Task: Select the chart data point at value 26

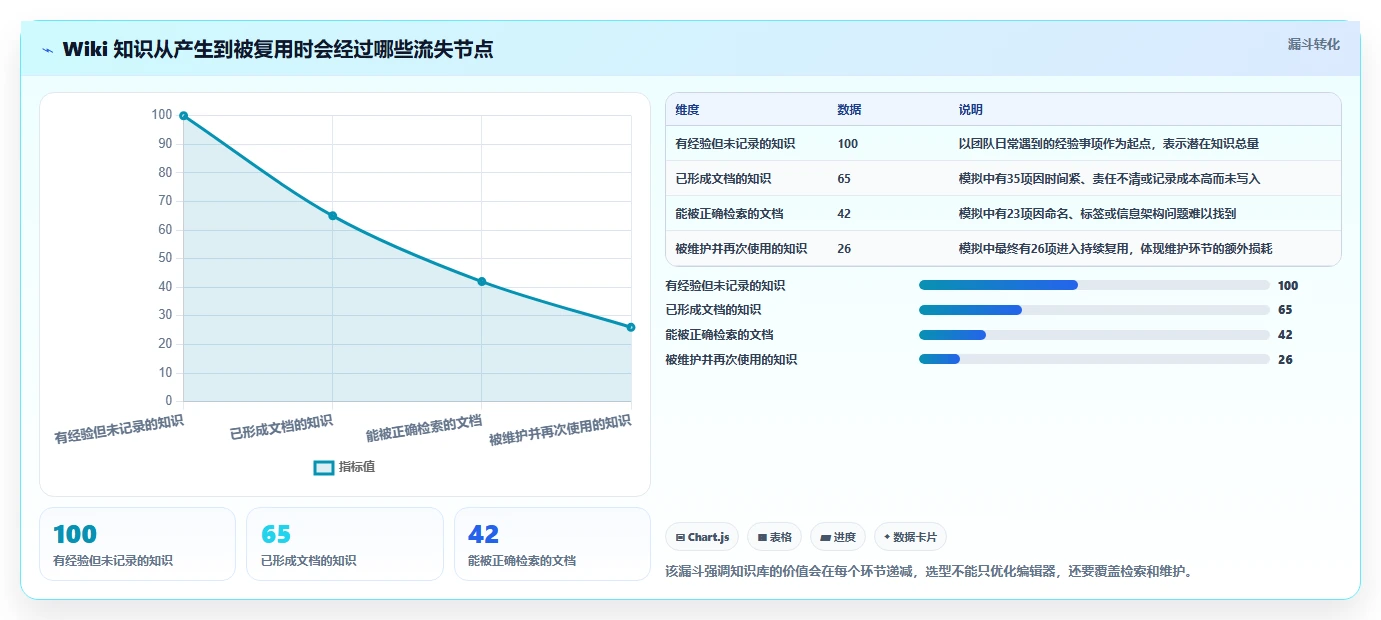Action: (x=630, y=327)
